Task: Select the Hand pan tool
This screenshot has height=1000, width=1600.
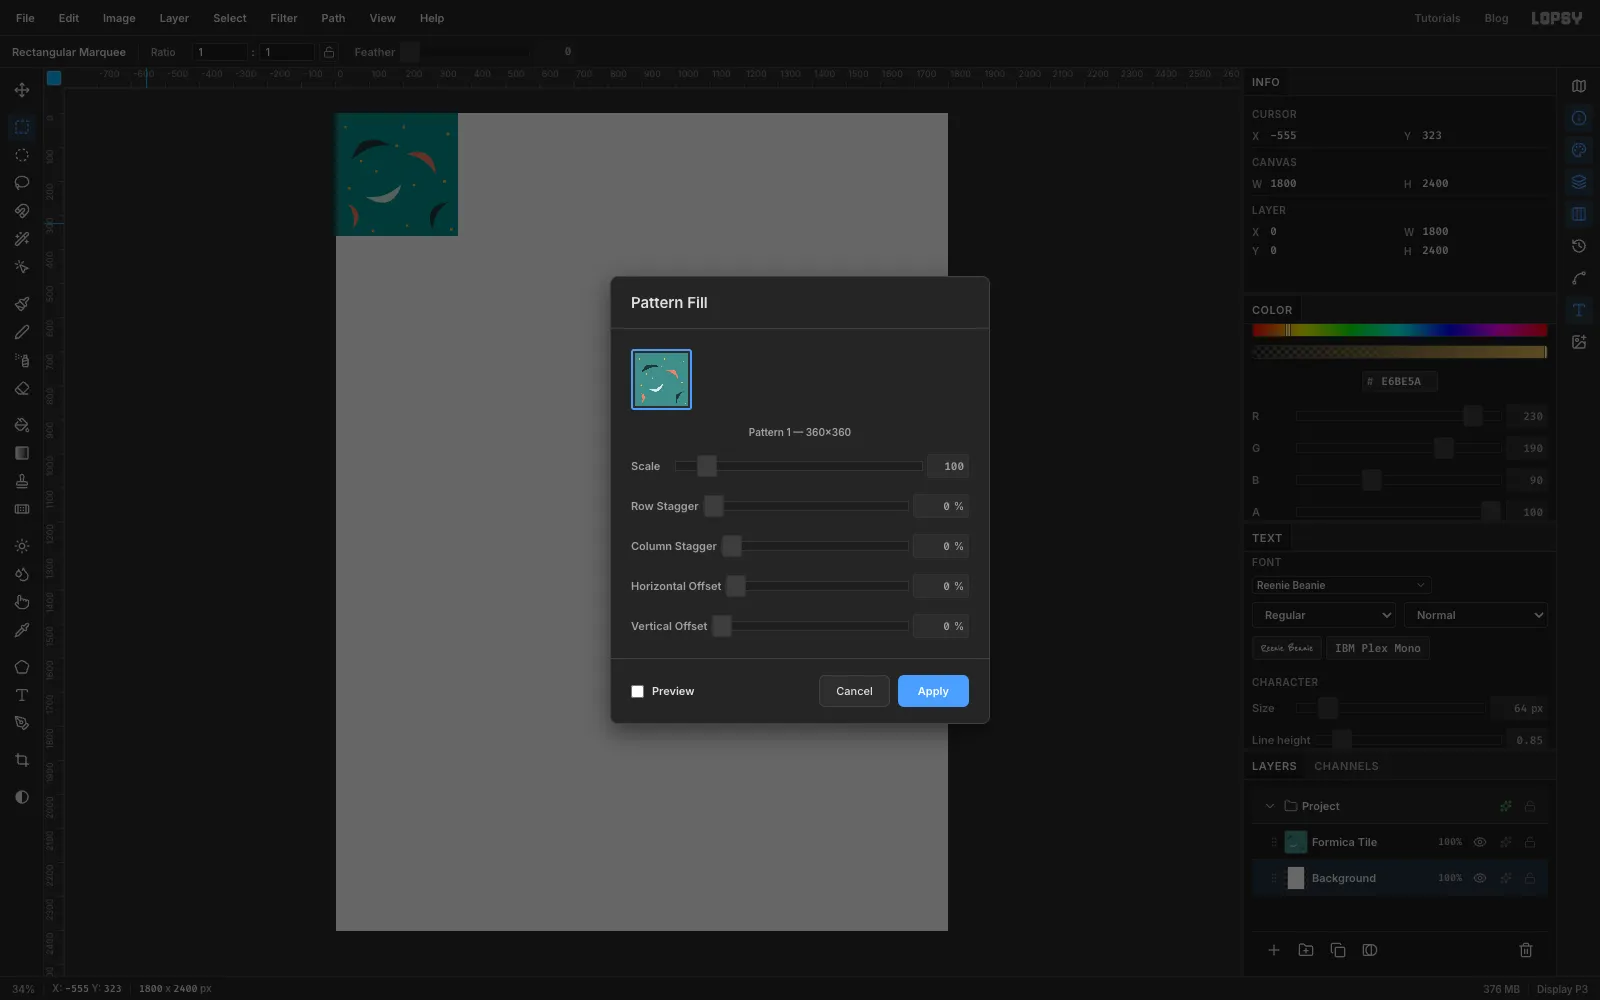Action: coord(22,602)
